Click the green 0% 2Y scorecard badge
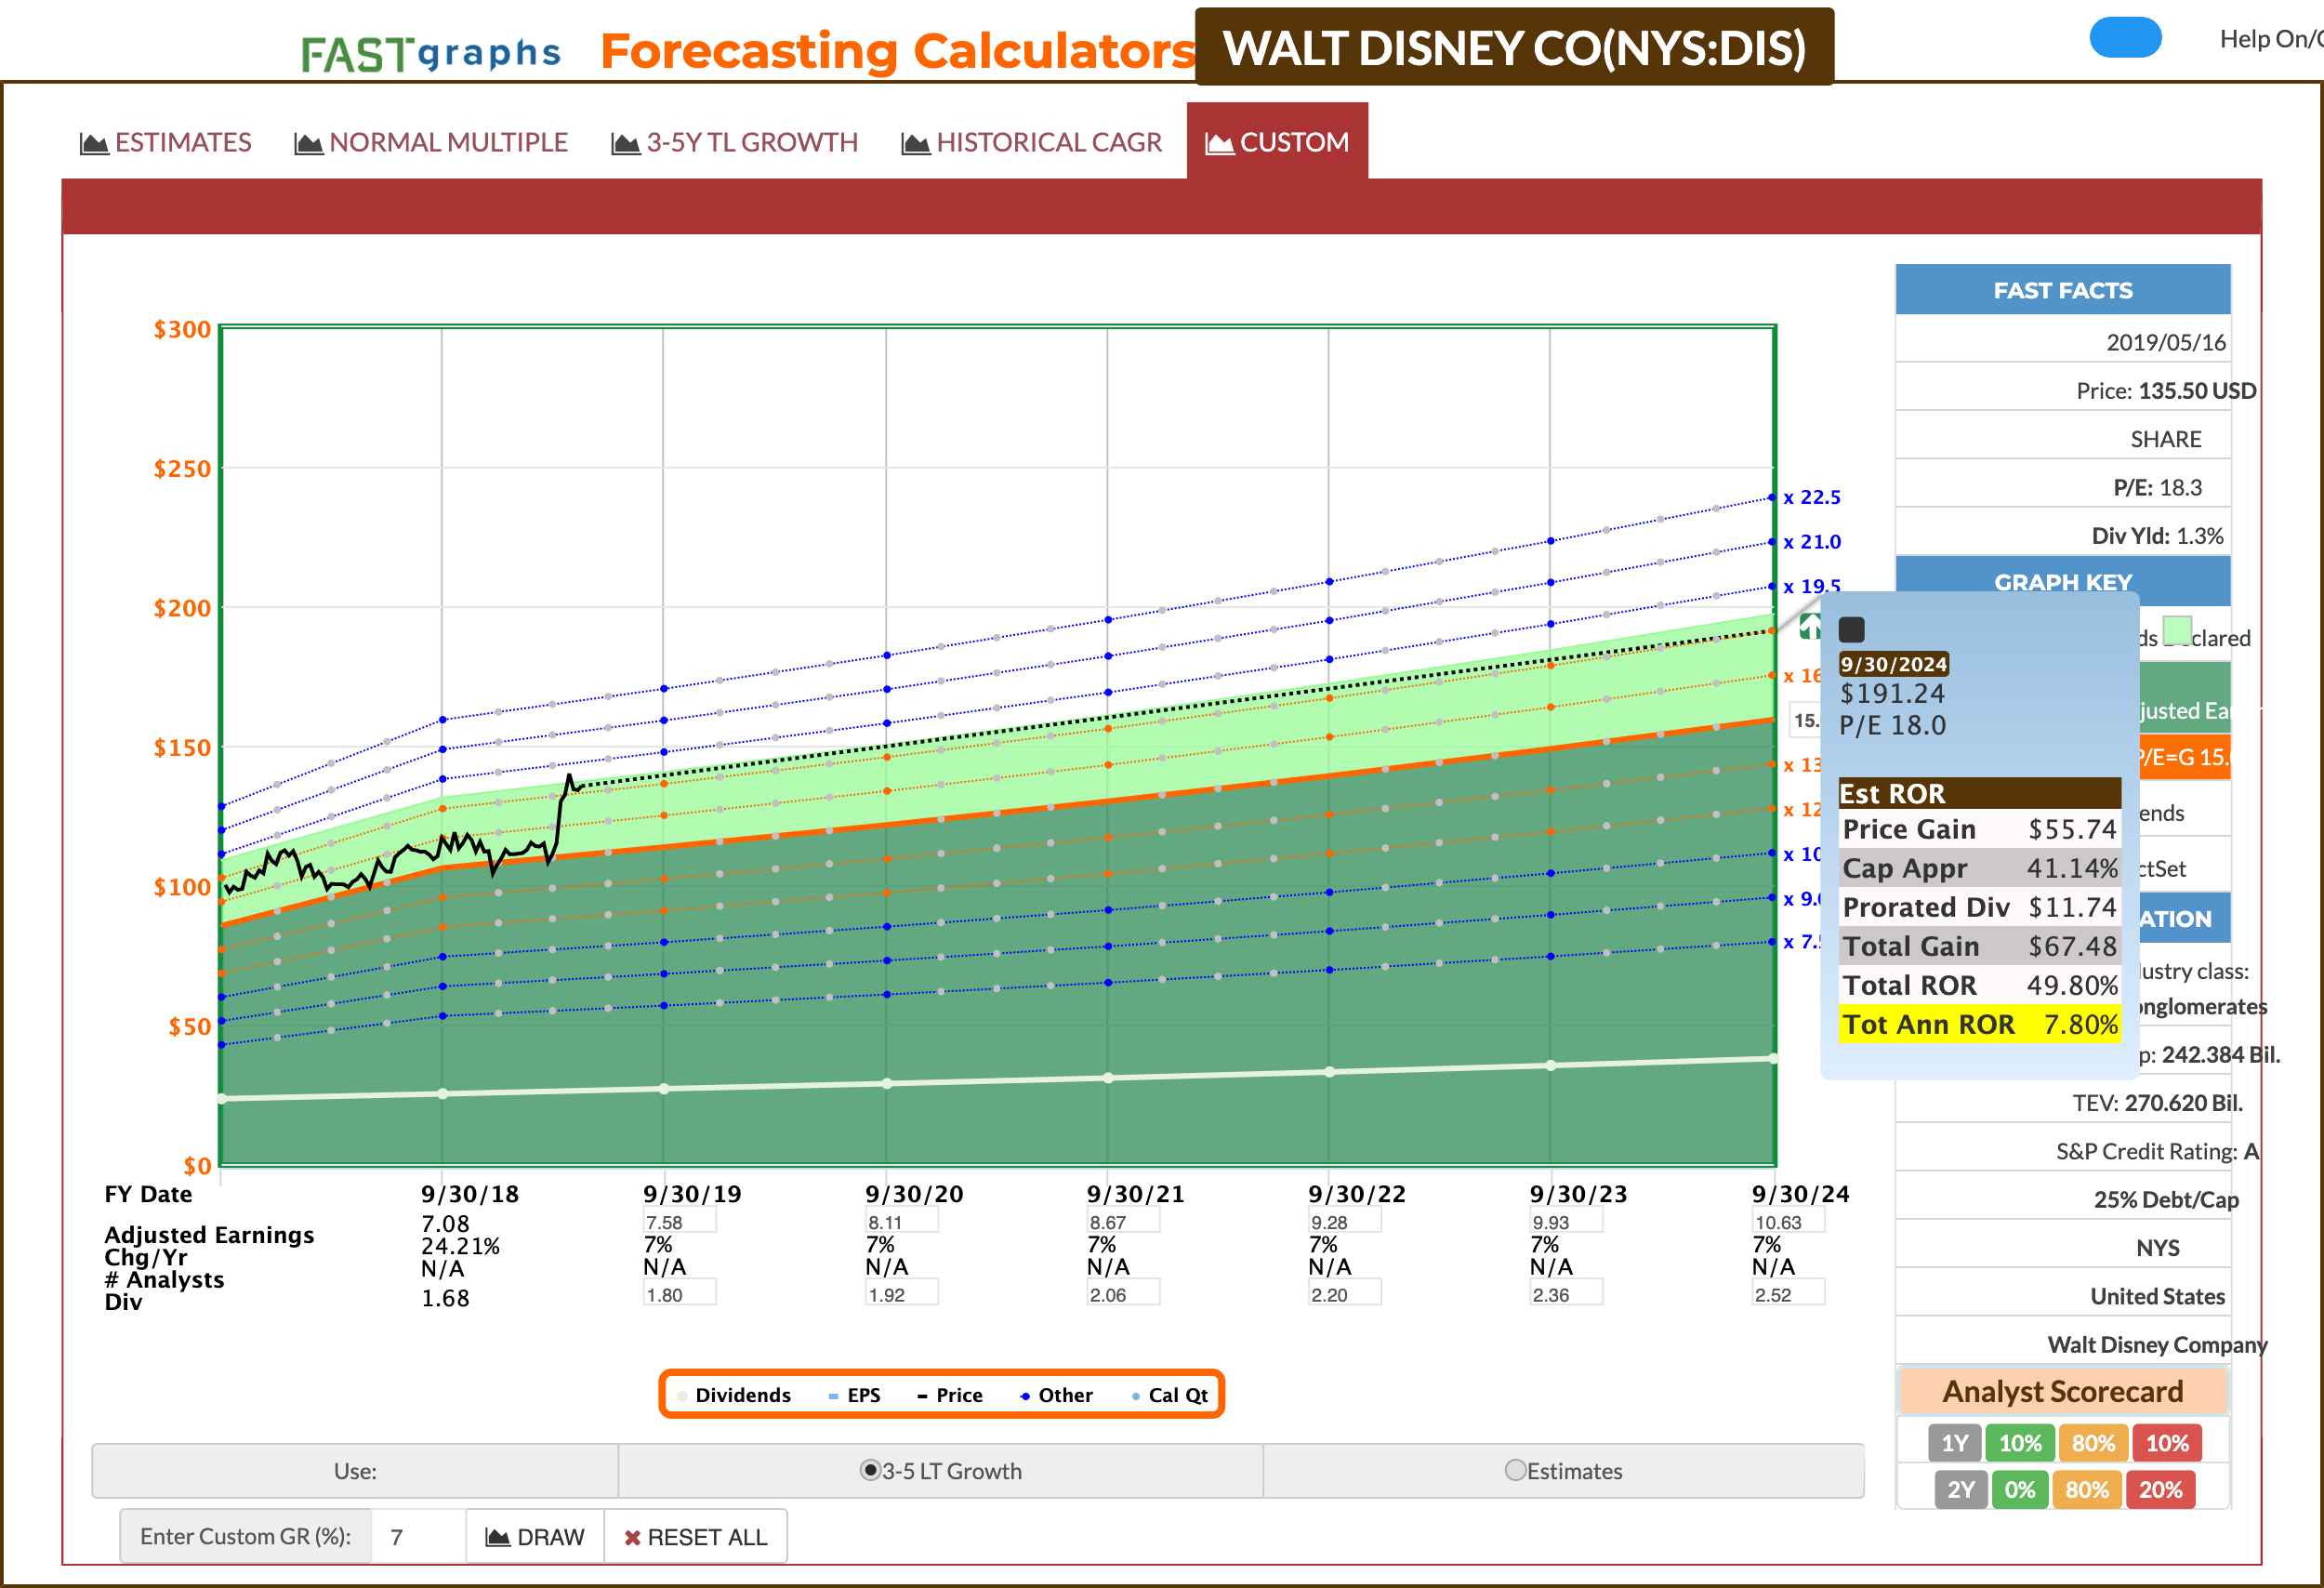The height and width of the screenshot is (1588, 2324). tap(2020, 1489)
